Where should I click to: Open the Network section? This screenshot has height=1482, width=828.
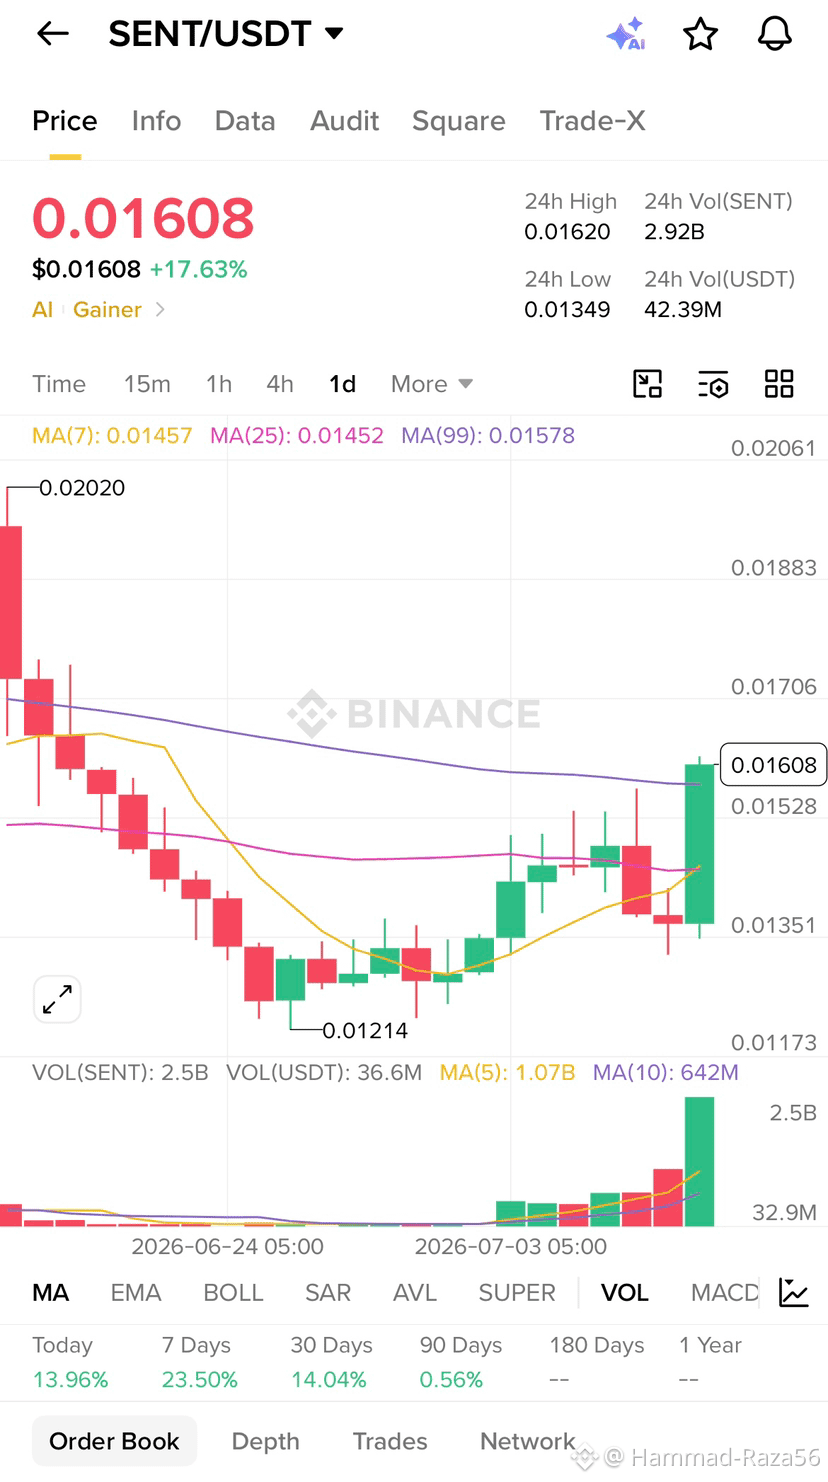[x=528, y=1441]
